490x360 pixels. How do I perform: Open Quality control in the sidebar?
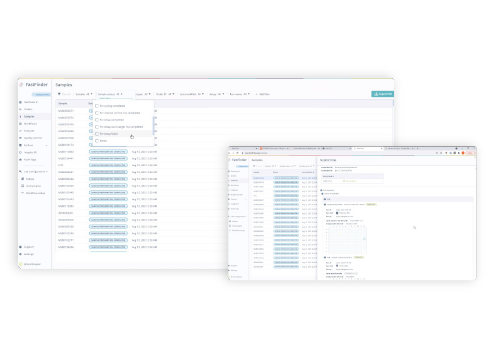(31, 138)
